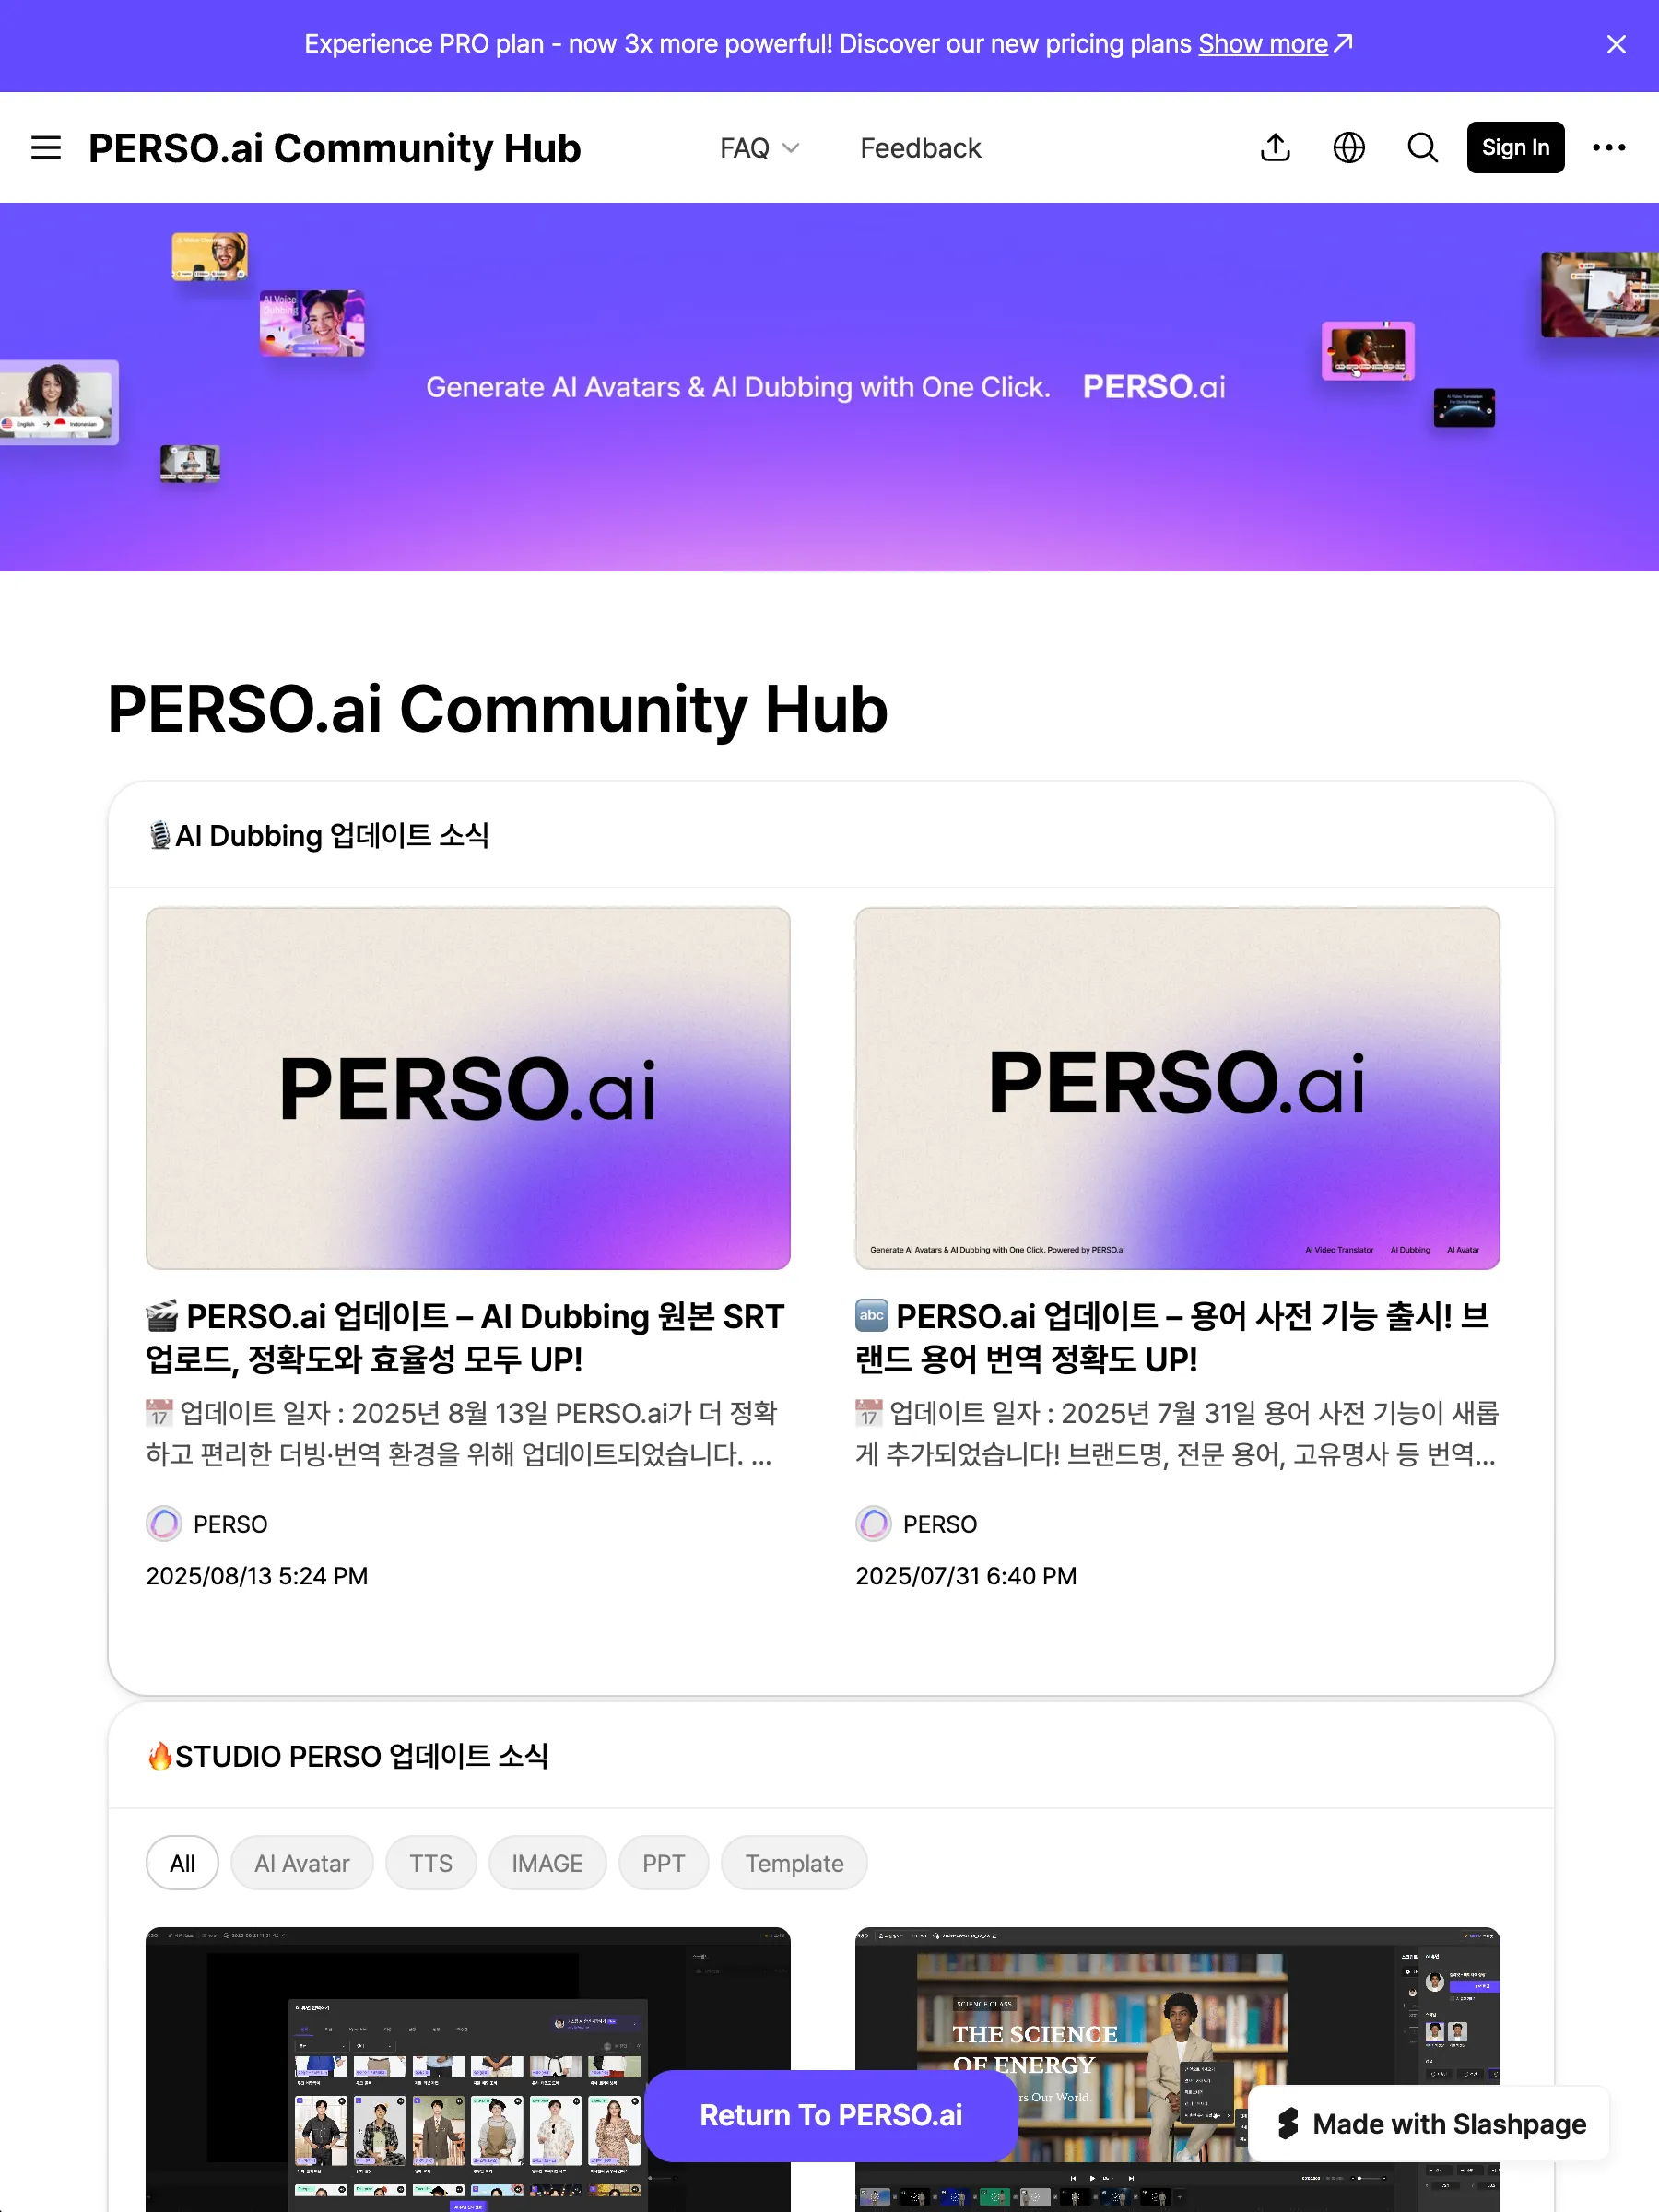Open the glossary feature post title
The height and width of the screenshot is (2212, 1659).
click(x=1176, y=1337)
